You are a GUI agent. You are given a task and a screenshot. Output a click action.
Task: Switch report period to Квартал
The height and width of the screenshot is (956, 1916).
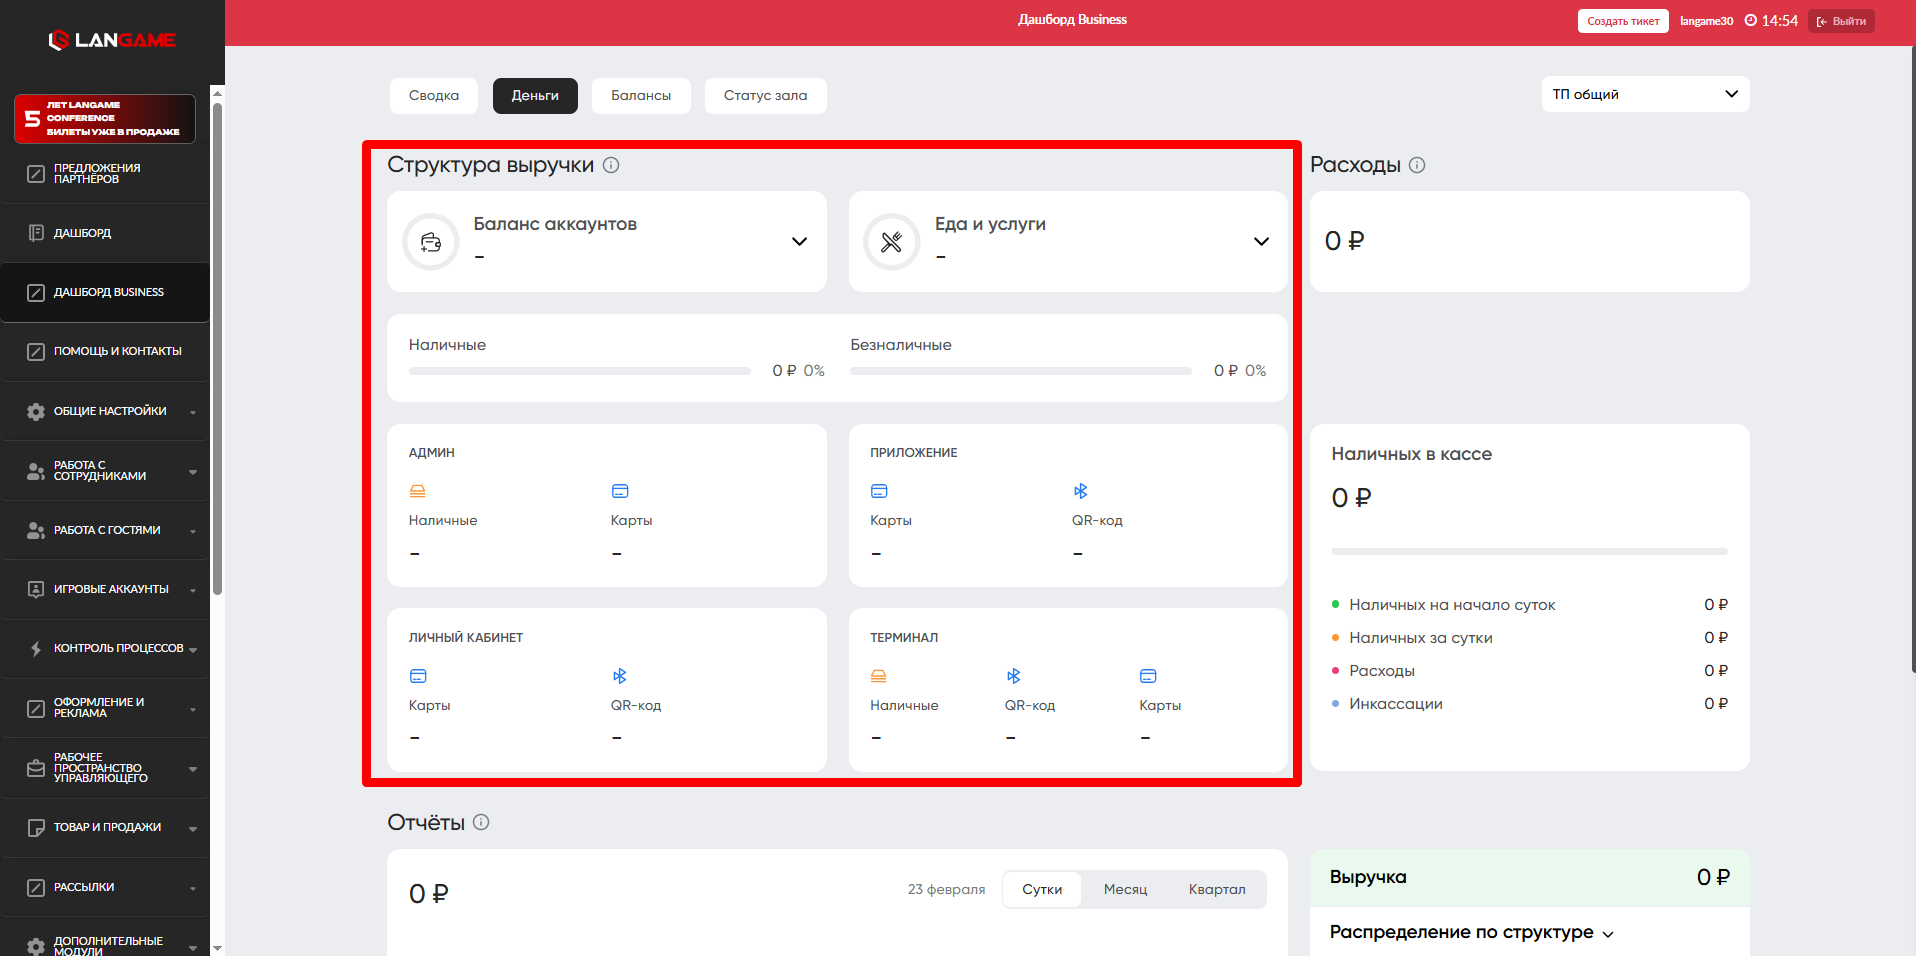[1216, 889]
